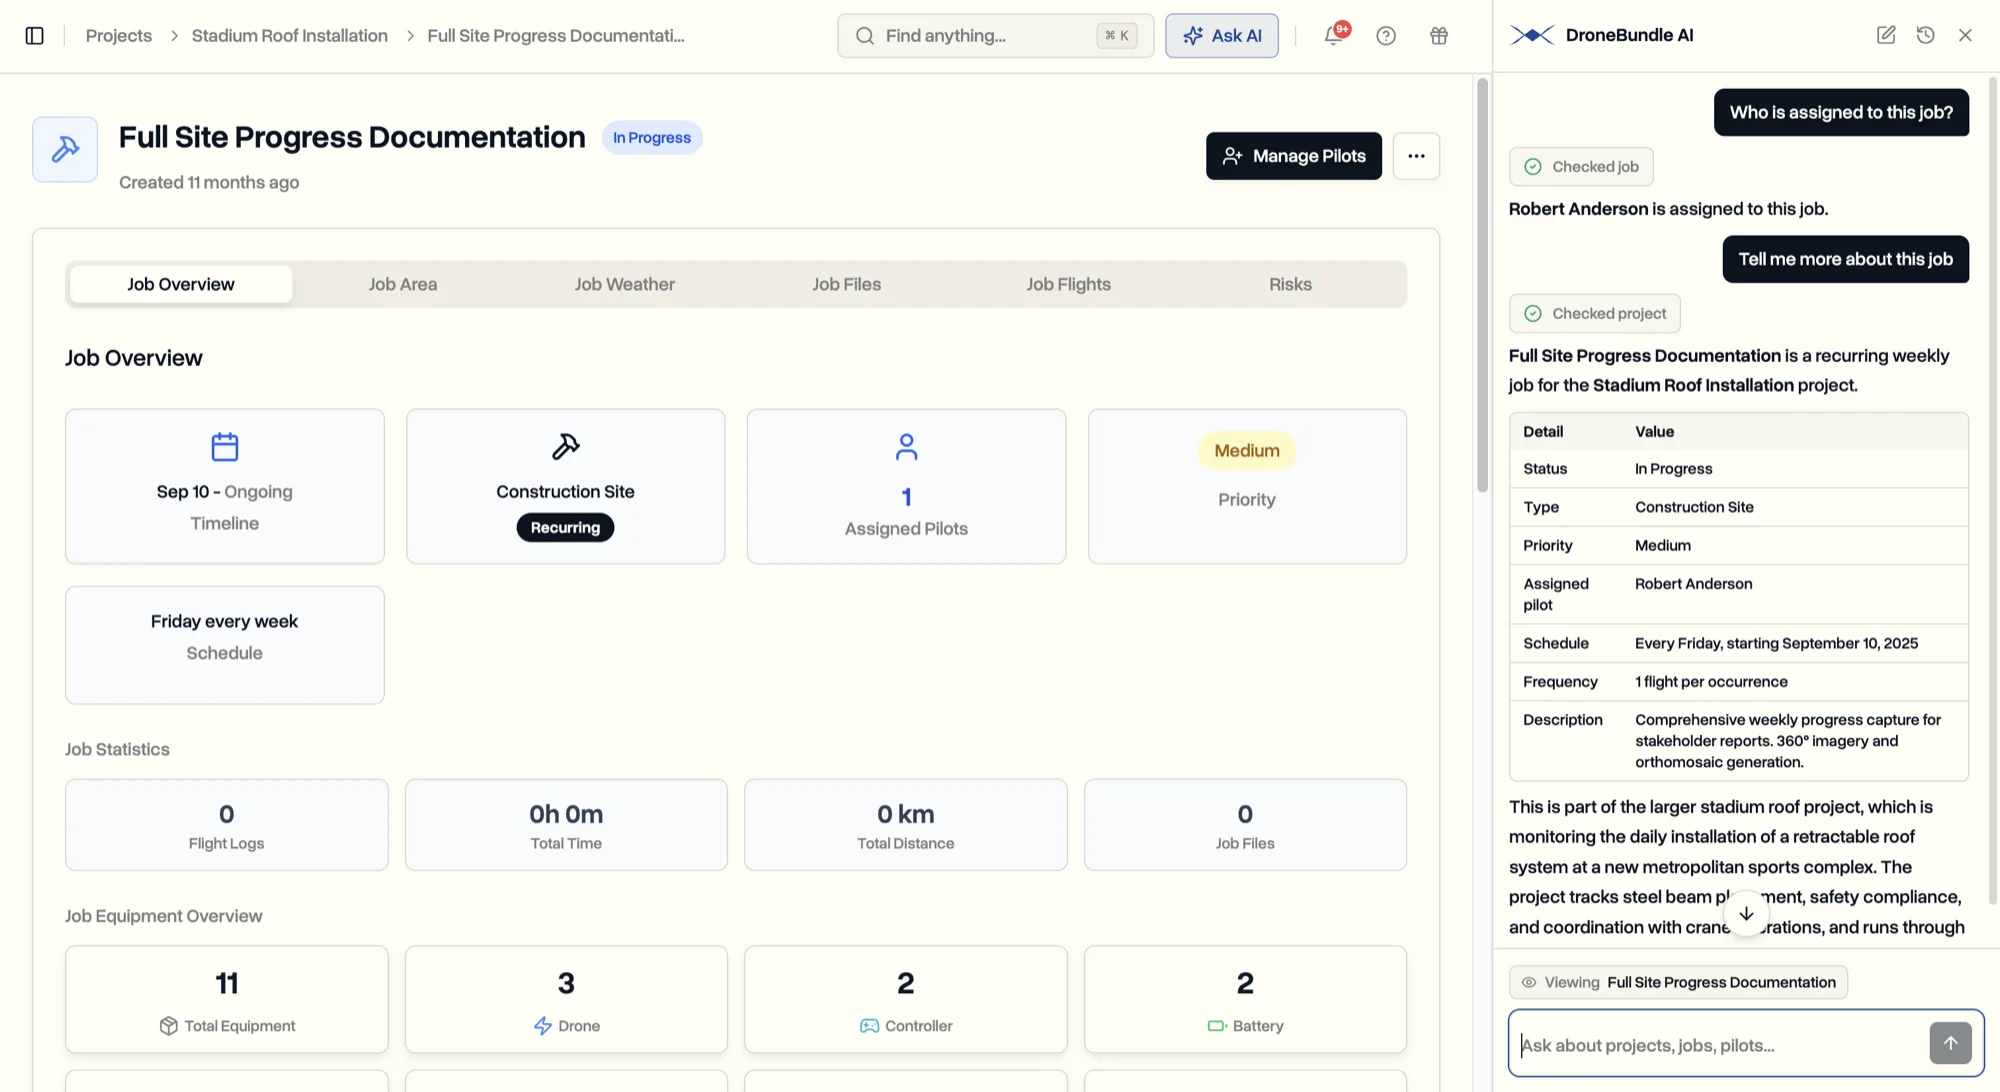This screenshot has width=2000, height=1092.
Task: Click the Robert Anderson table cell
Action: coord(1694,584)
